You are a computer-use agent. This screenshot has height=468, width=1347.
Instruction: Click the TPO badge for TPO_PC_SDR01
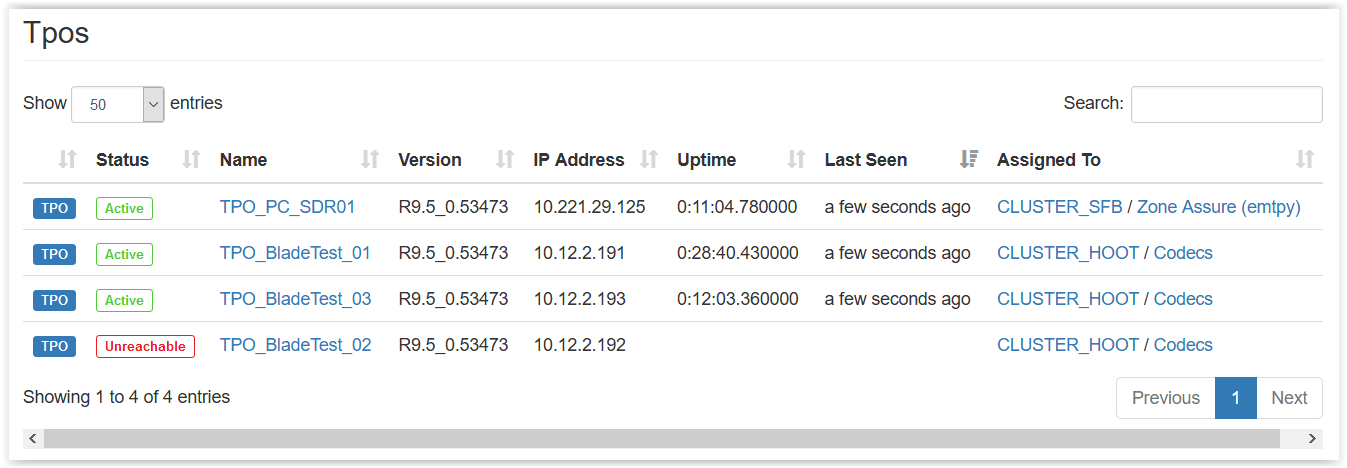point(55,208)
